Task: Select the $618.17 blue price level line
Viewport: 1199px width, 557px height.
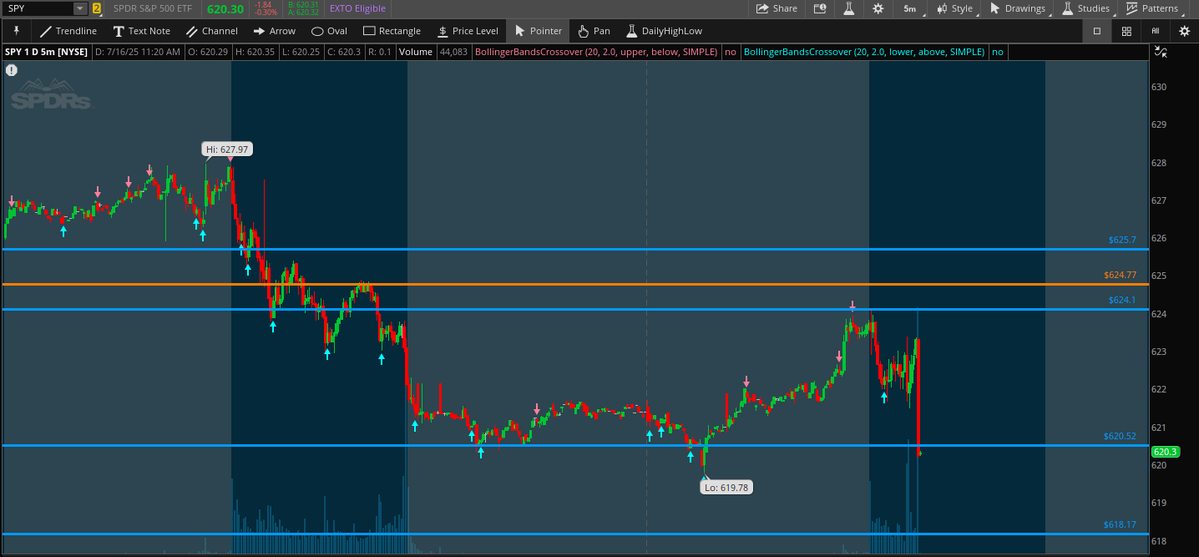Action: (x=575, y=534)
